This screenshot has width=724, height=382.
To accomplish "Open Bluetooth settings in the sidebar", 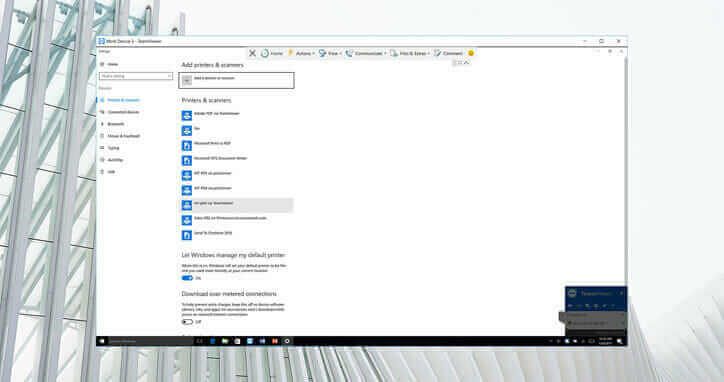I will click(113, 124).
